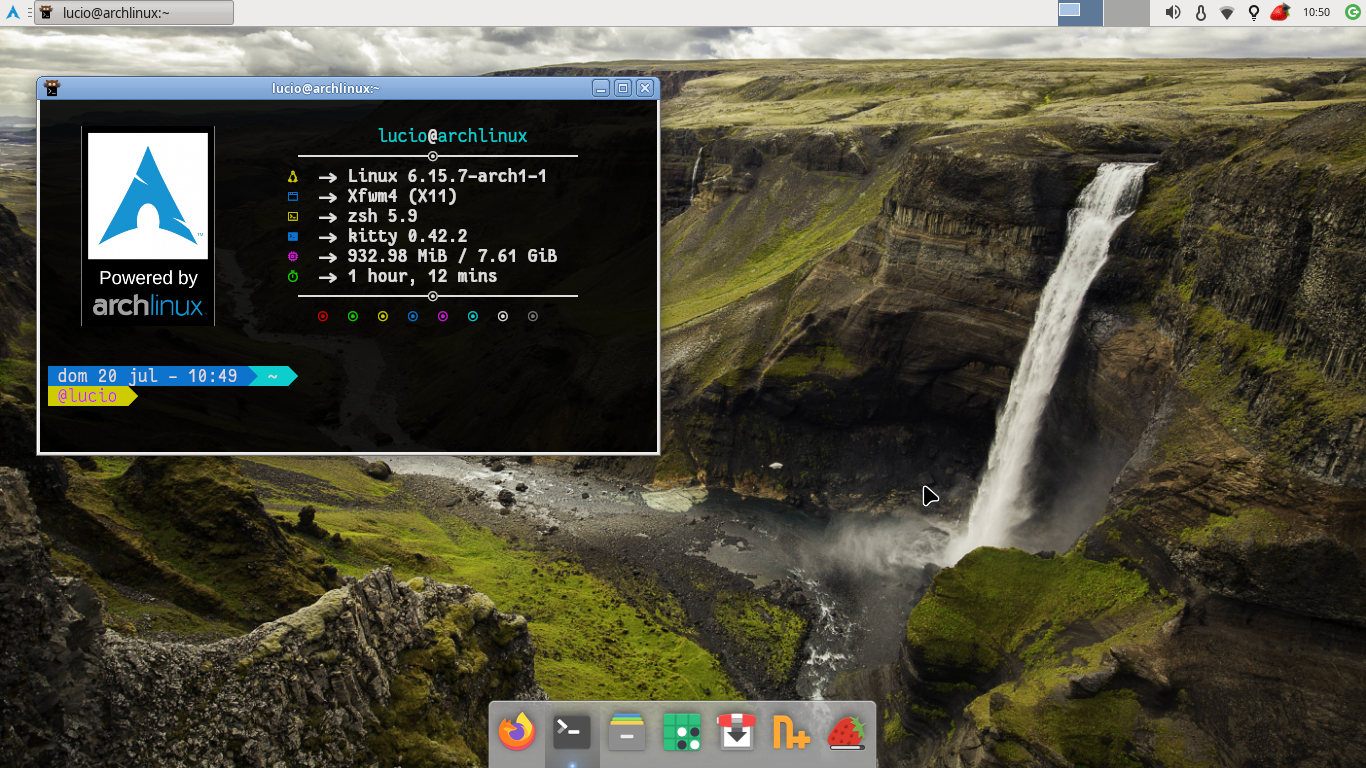Click 'Linux 6.15.7-arch1-1' kernel line
The width and height of the screenshot is (1366, 768).
pyautogui.click(x=447, y=176)
